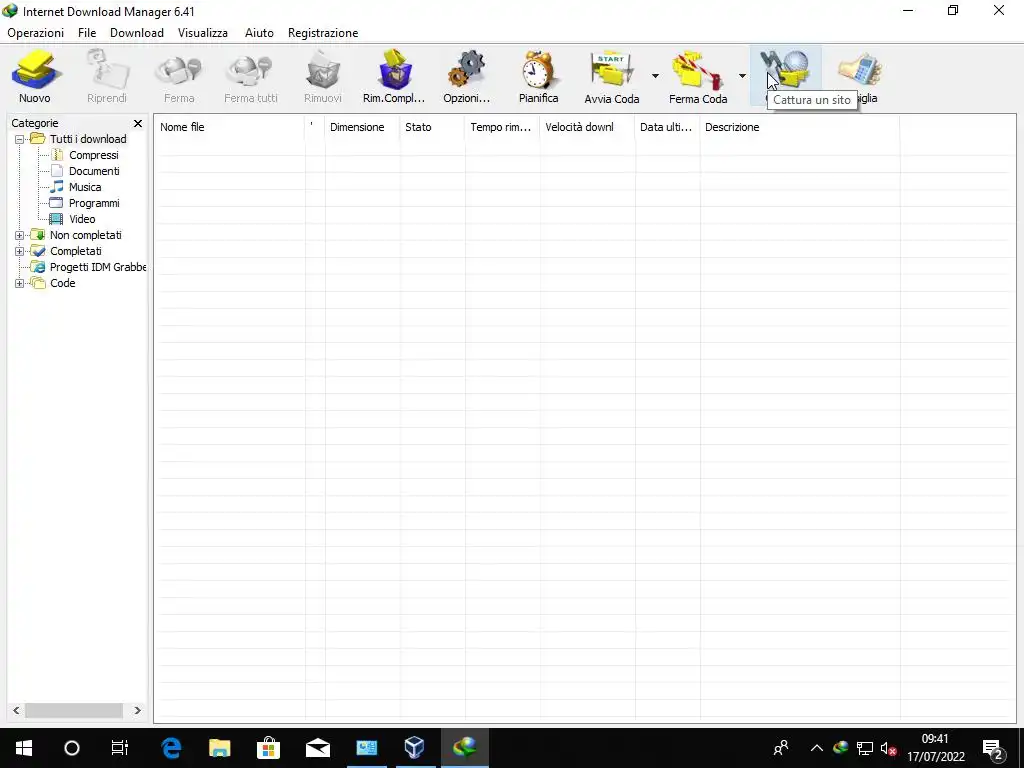Launch Microsoft Edge from taskbar
1024x768 pixels.
tap(171, 748)
